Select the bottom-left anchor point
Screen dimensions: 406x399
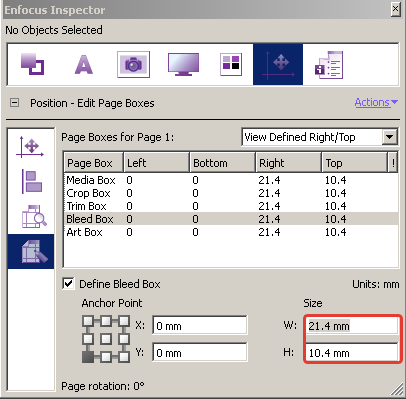(x=88, y=357)
